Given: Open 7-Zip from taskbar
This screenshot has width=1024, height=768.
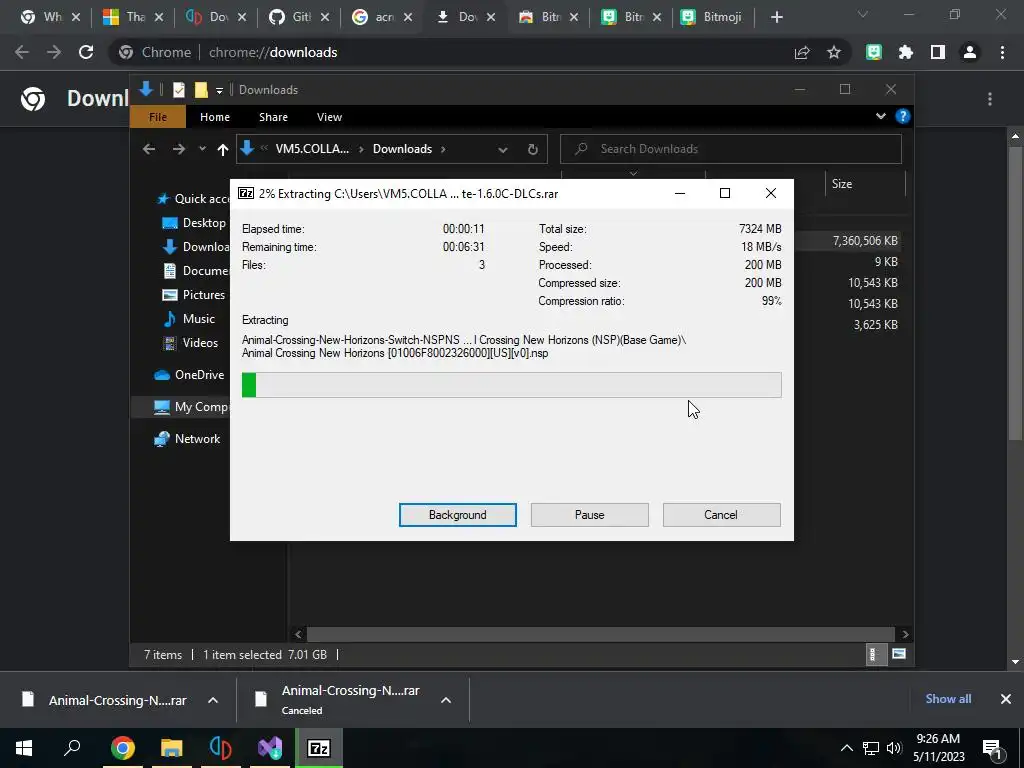Looking at the screenshot, I should coord(319,748).
